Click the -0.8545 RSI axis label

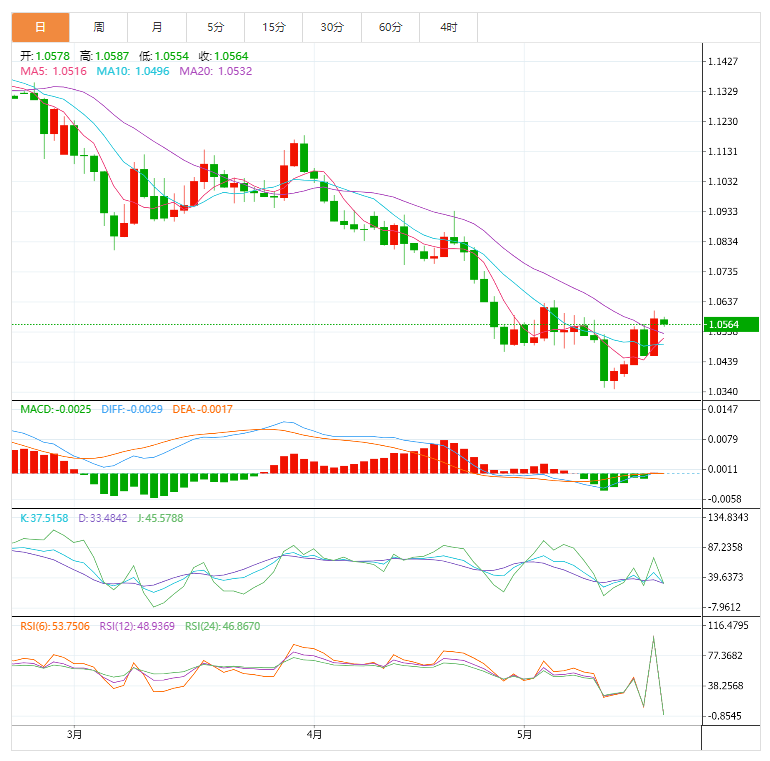[x=723, y=716]
